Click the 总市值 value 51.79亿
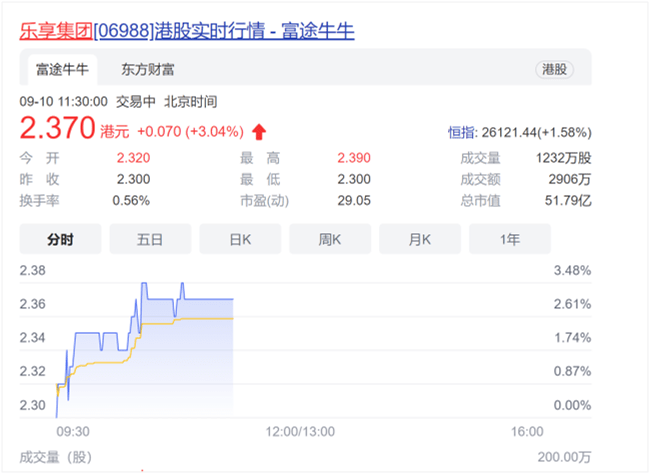Screen dimensions: 651x474 (568, 201)
